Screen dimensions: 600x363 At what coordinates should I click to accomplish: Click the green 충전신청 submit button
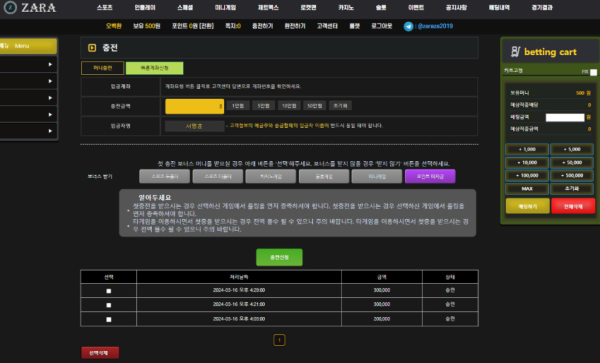[x=279, y=257]
